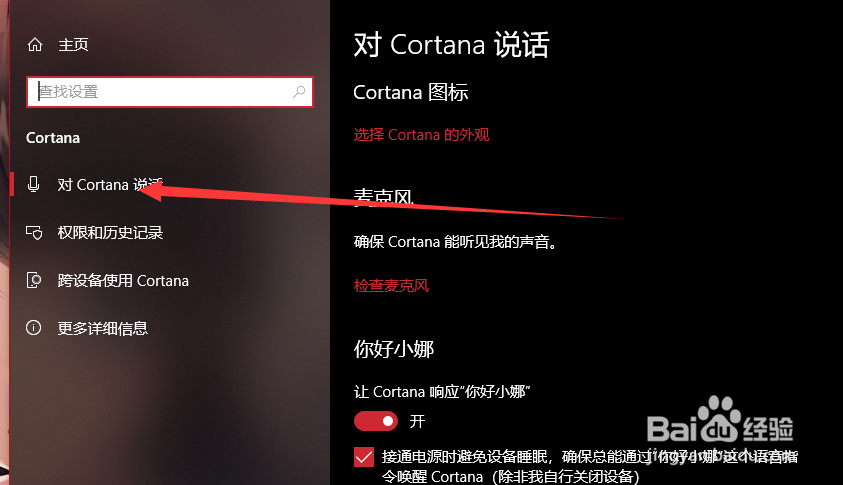
Task: Click the 检查麦克风 link
Action: (x=391, y=285)
